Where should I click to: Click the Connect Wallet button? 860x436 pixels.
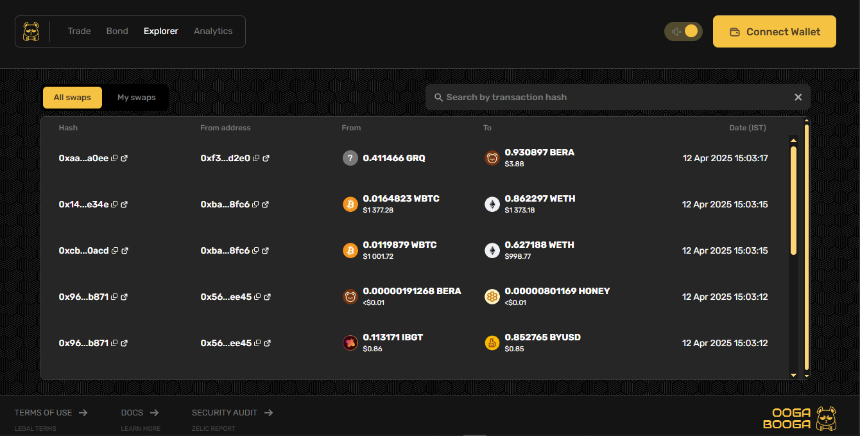point(774,32)
